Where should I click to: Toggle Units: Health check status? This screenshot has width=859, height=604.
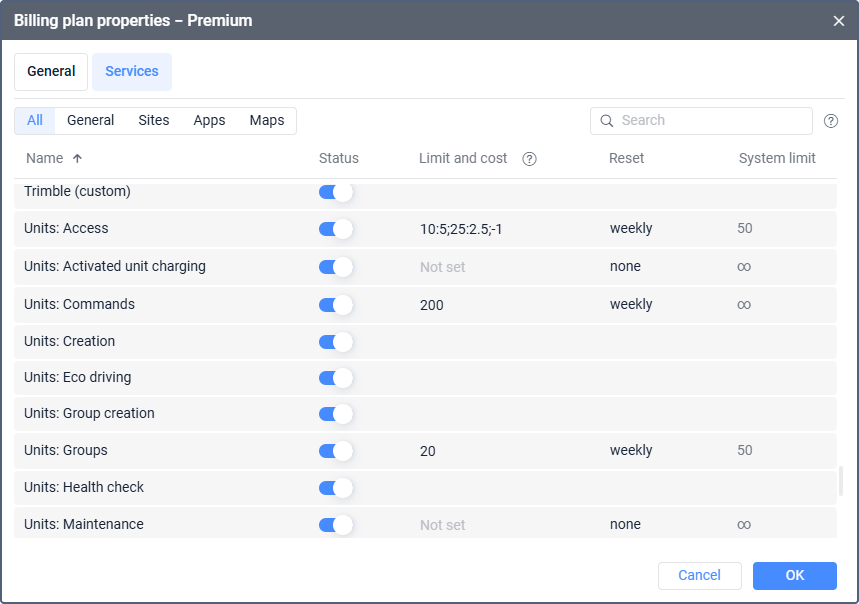pos(335,488)
